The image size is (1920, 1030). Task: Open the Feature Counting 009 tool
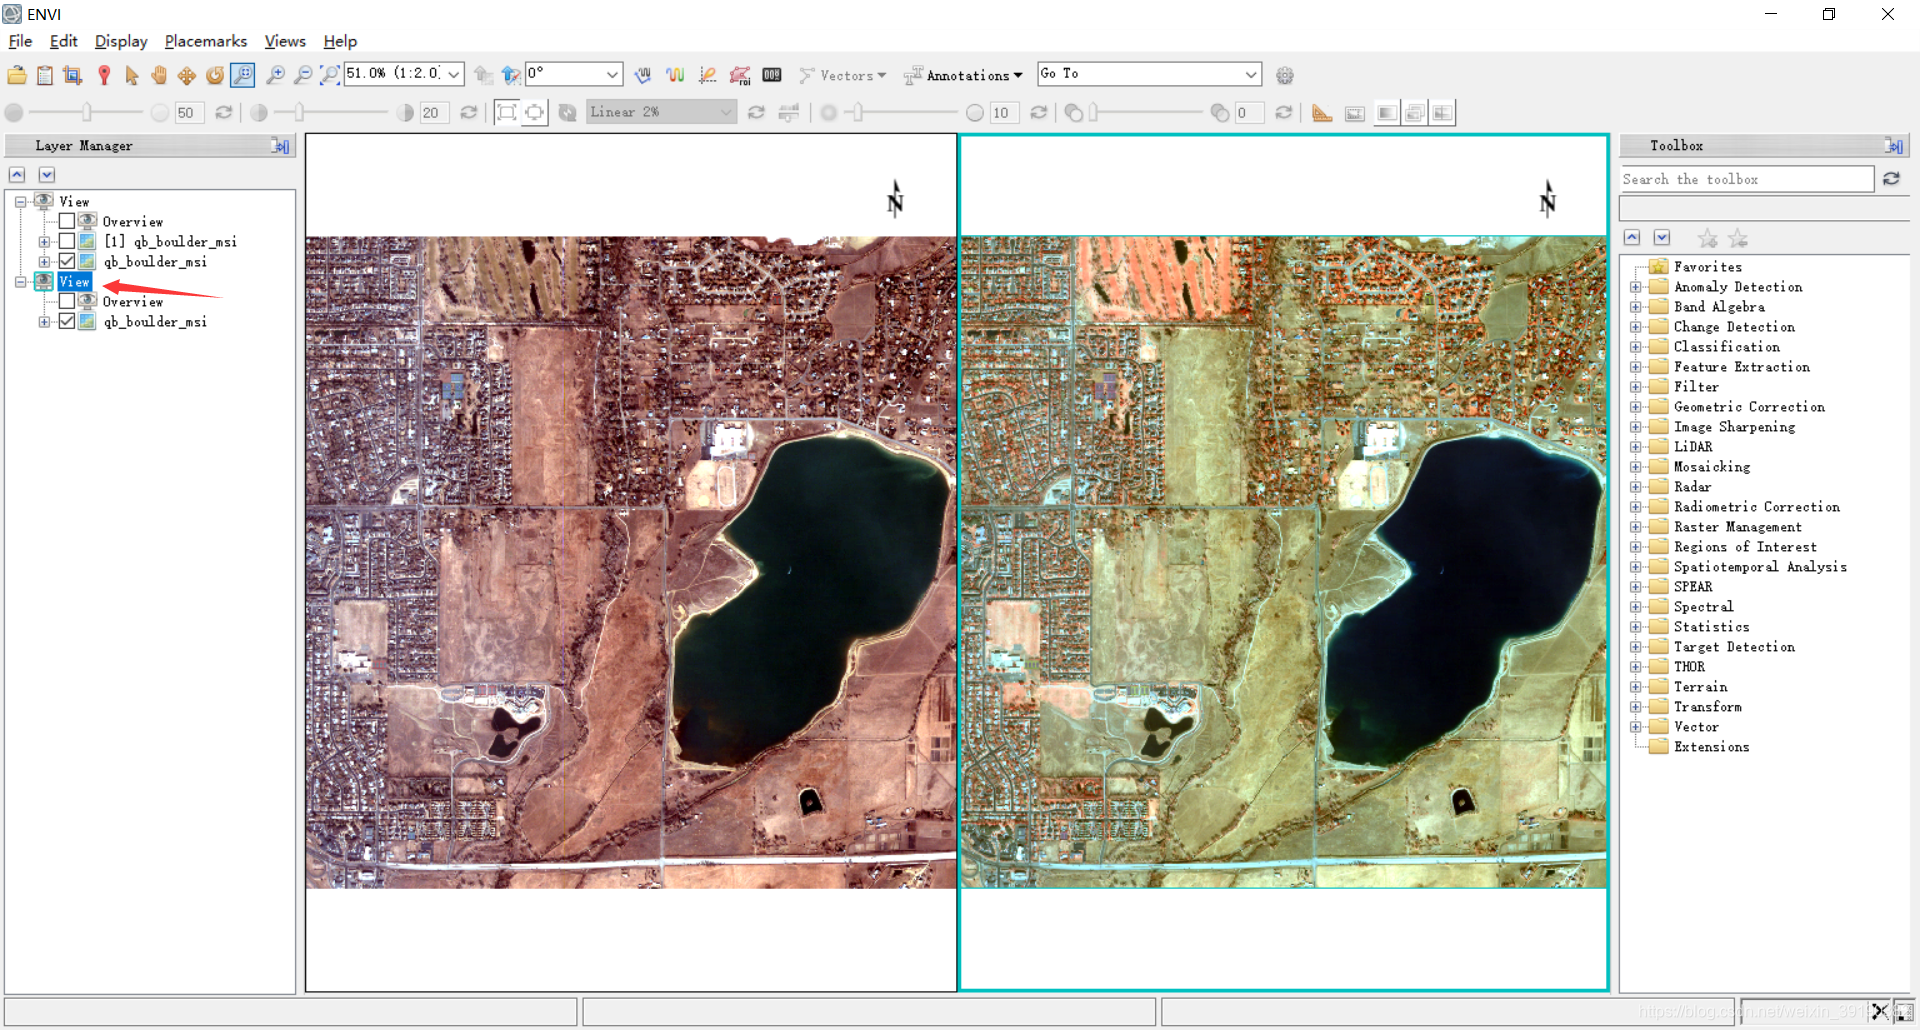click(772, 75)
